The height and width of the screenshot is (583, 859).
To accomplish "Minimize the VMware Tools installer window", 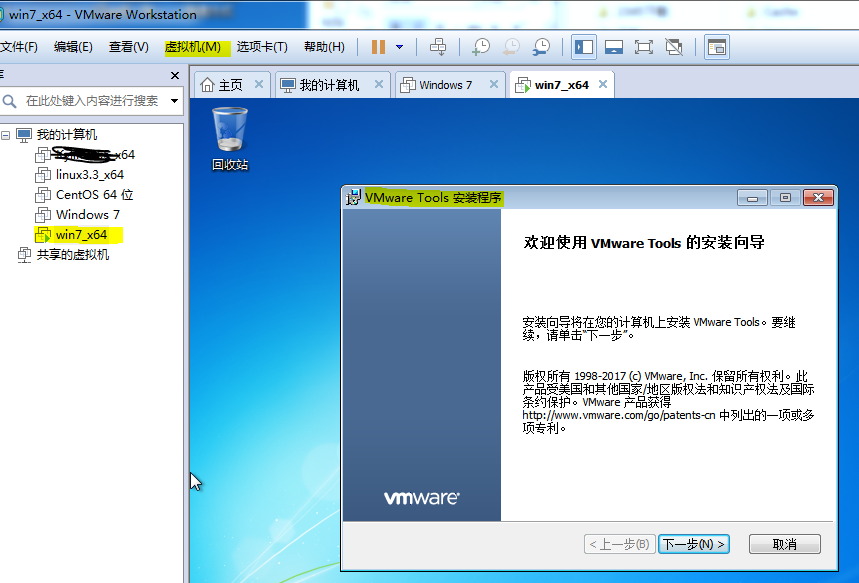I will [752, 197].
